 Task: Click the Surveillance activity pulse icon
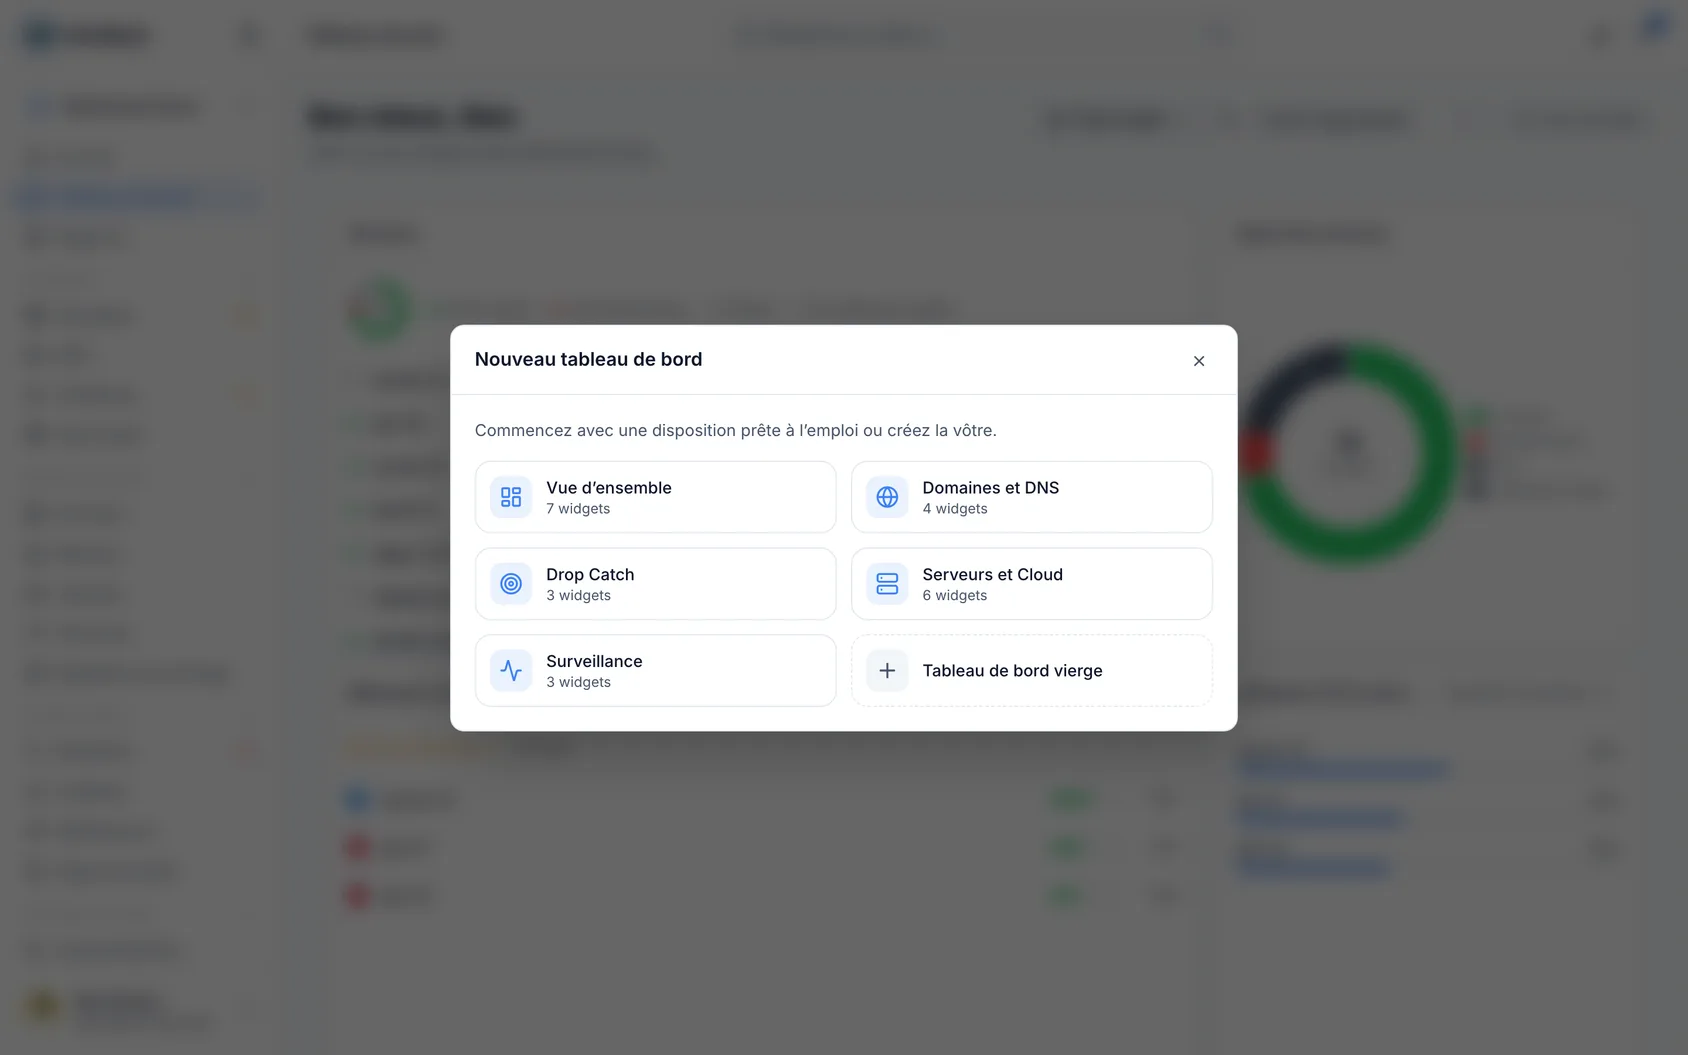[x=511, y=671]
